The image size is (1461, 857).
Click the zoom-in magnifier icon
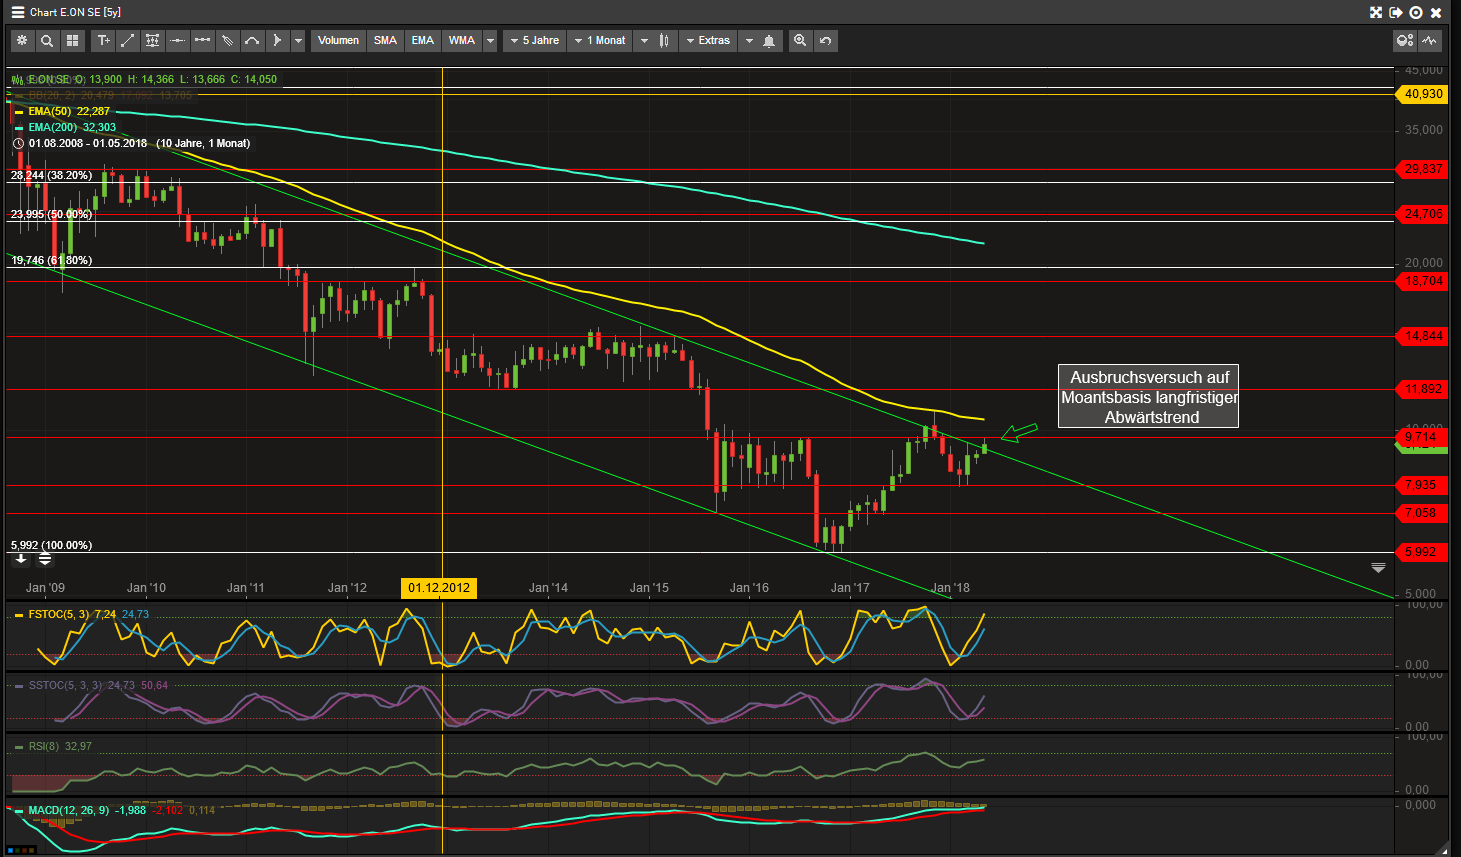[800, 41]
